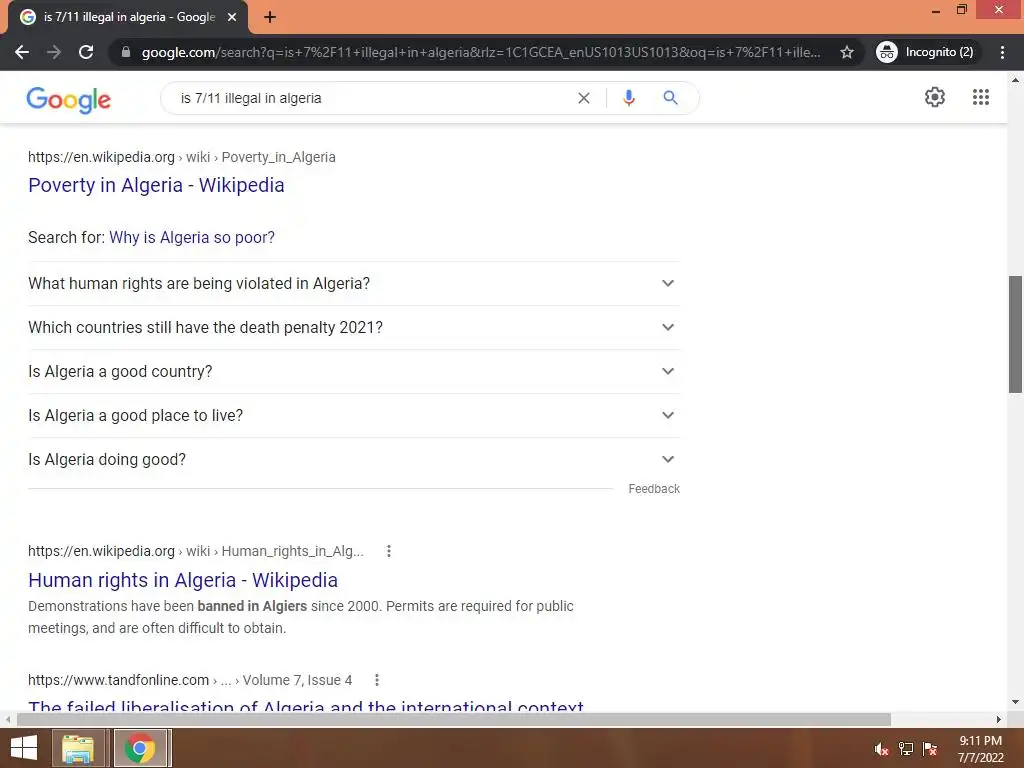Open Google search settings gear
The height and width of the screenshot is (768, 1024).
click(x=935, y=97)
